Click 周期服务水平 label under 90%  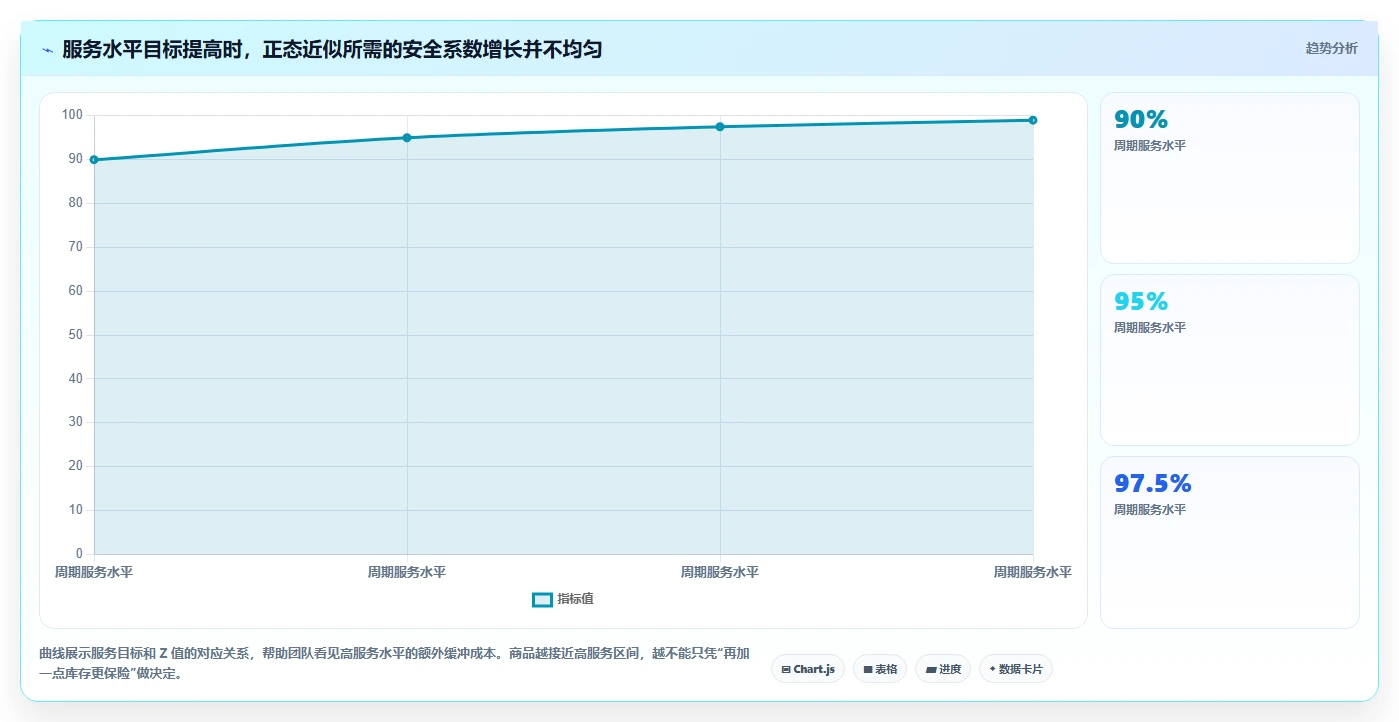pyautogui.click(x=1150, y=146)
